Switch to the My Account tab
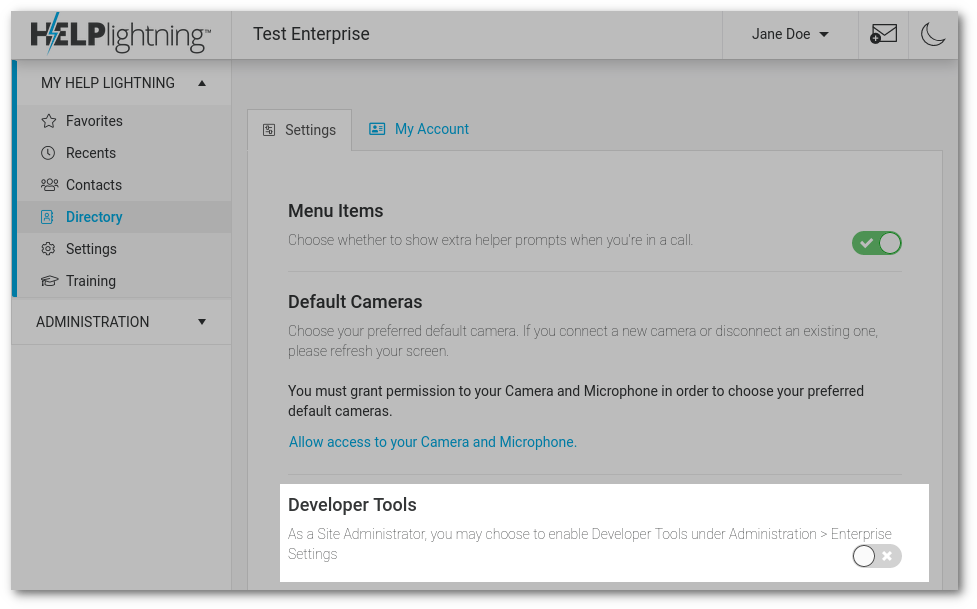 (419, 129)
